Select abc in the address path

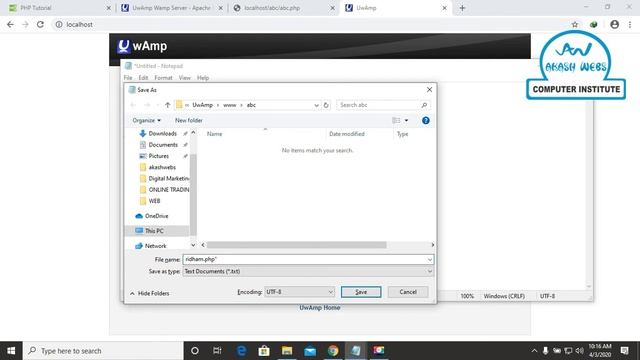tap(251, 105)
